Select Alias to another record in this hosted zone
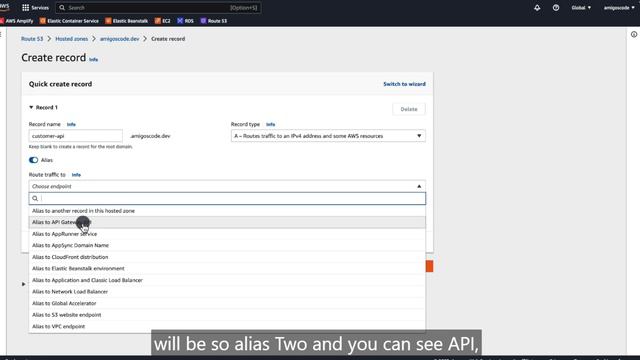This screenshot has width=640, height=360. point(227,211)
